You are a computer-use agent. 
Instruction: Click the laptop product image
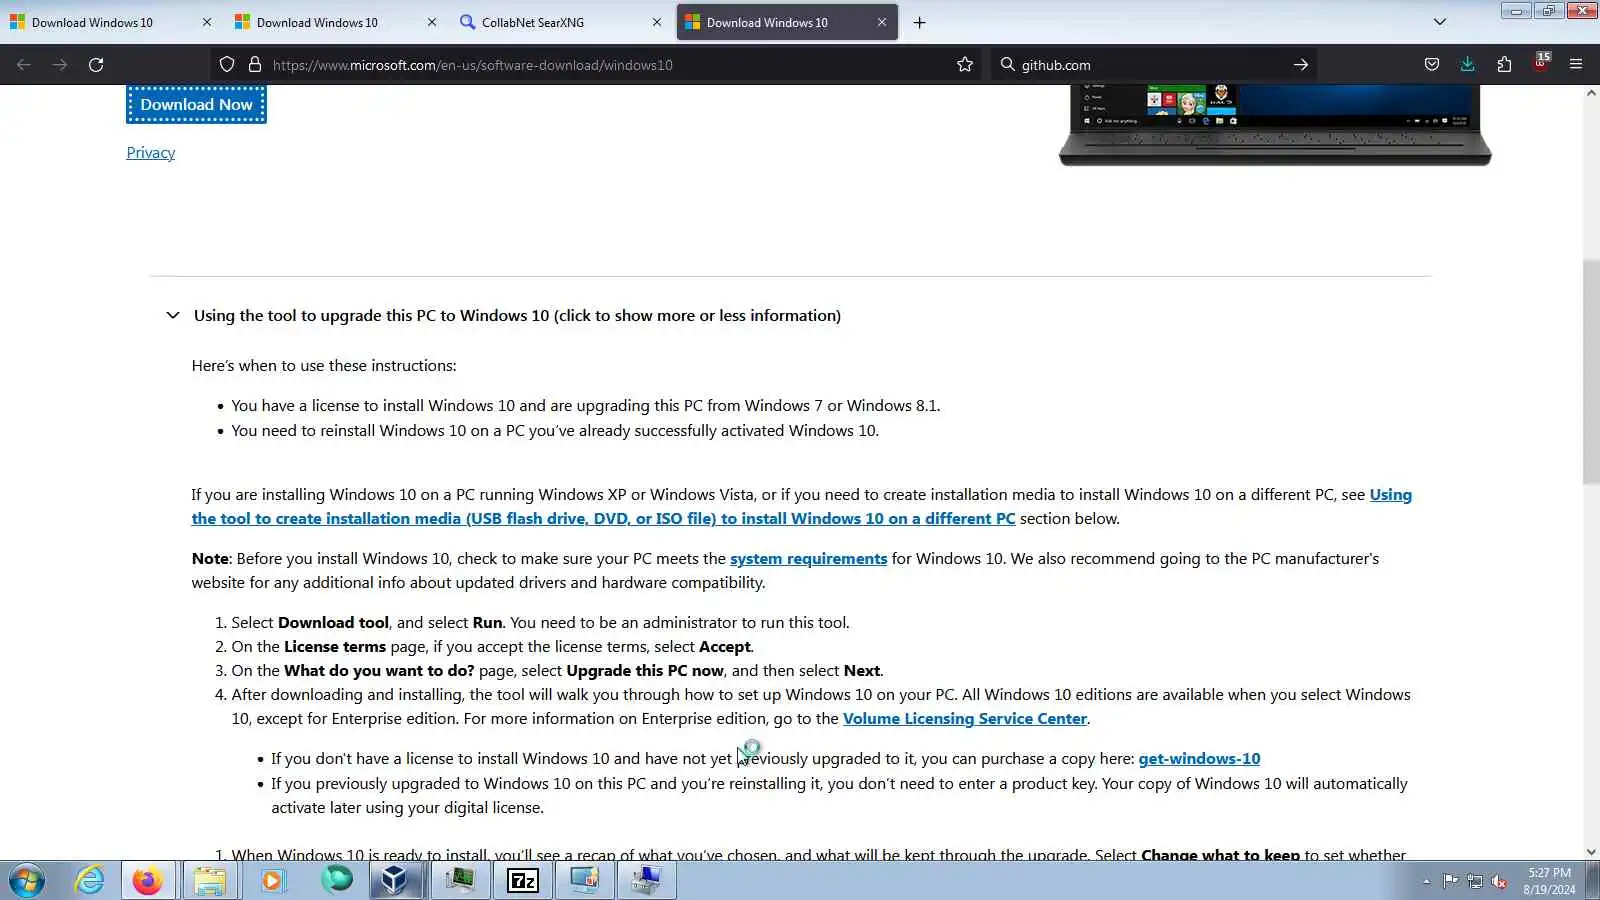tap(1275, 125)
